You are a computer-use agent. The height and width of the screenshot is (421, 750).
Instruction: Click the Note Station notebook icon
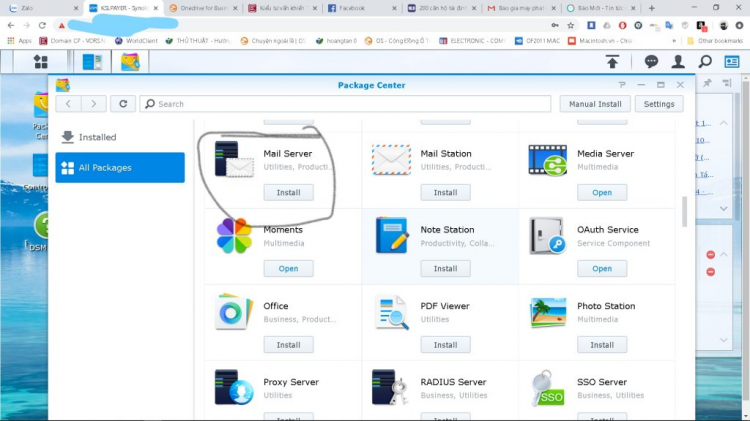[x=391, y=235]
